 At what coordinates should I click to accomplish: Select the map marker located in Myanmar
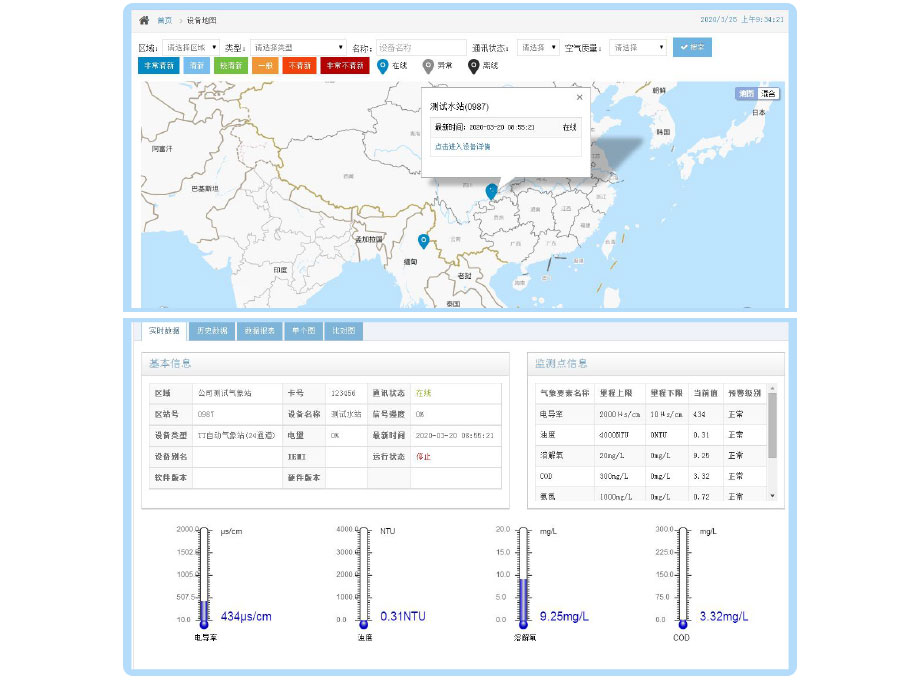[423, 241]
